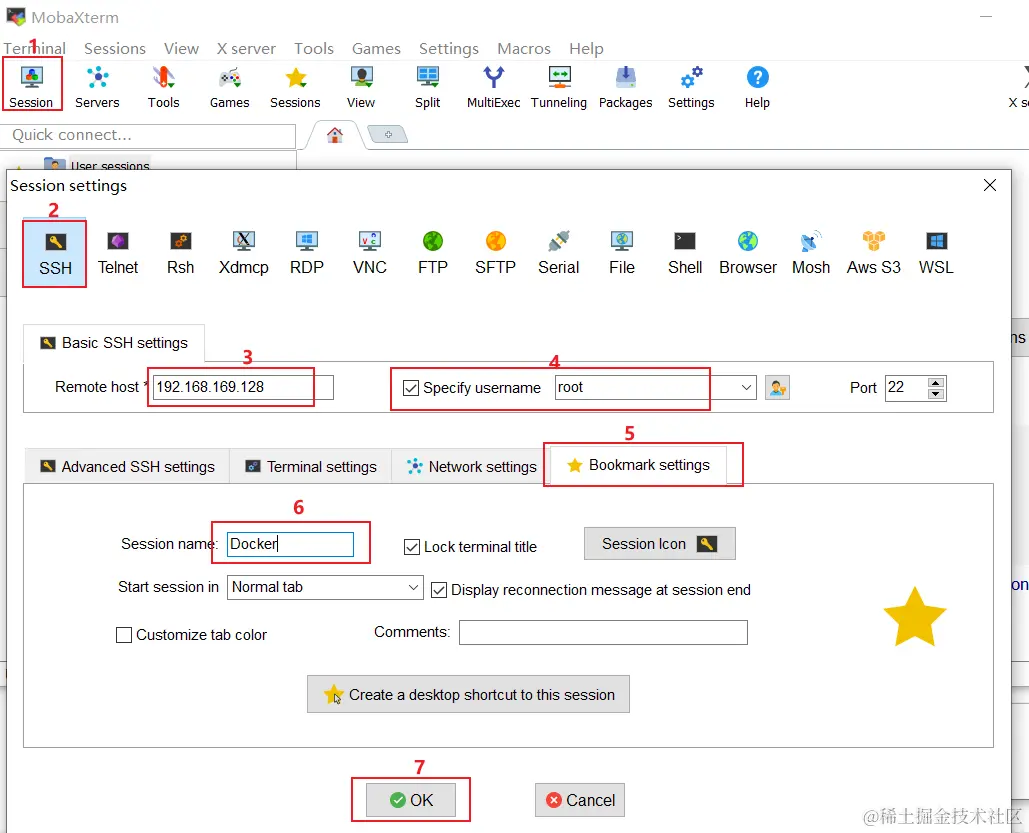Click the Games toolbar icon
This screenshot has width=1029, height=833.
[x=230, y=86]
